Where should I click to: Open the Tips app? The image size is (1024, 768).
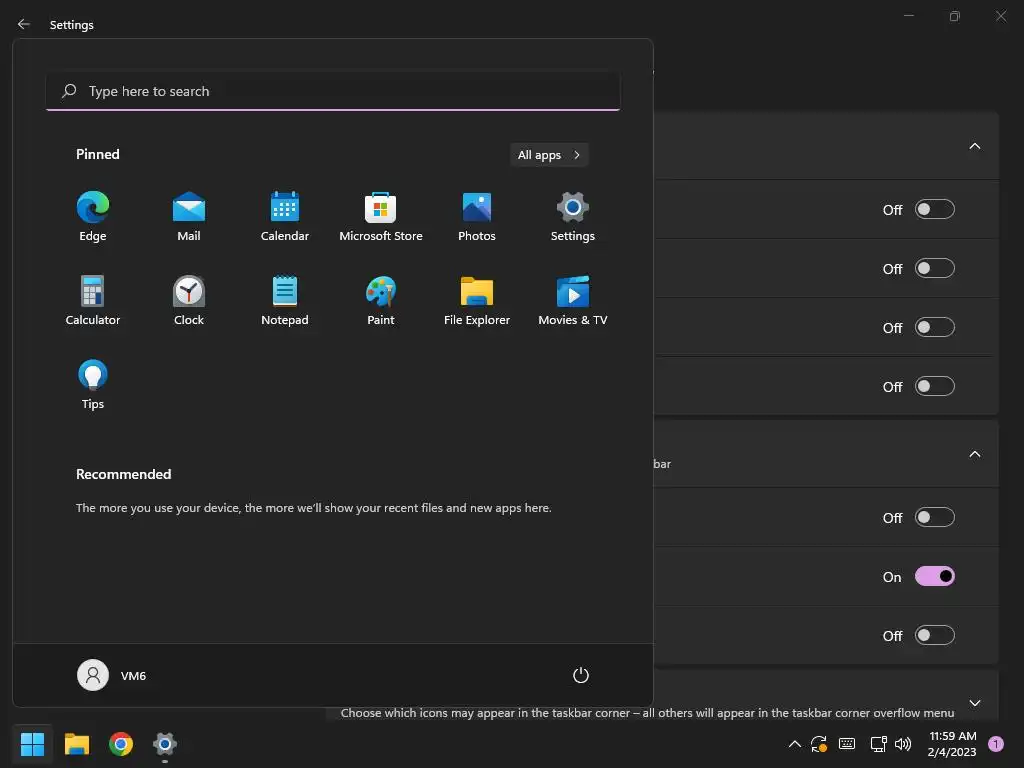(x=93, y=385)
